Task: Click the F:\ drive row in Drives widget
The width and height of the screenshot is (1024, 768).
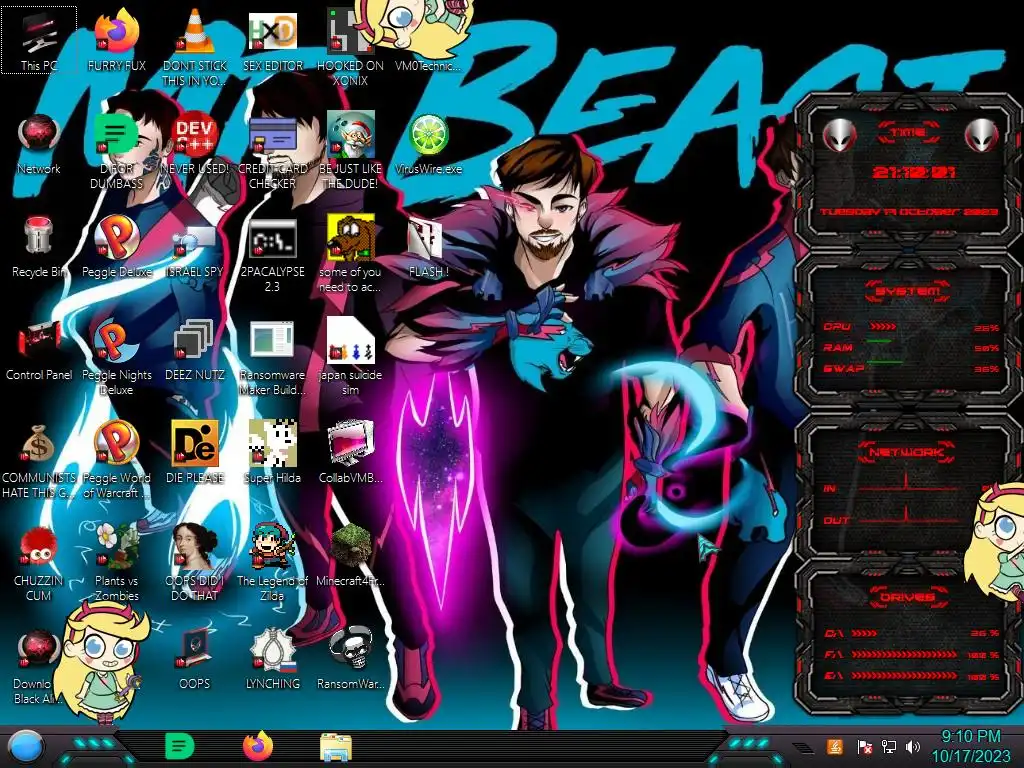Action: pyautogui.click(x=912, y=654)
